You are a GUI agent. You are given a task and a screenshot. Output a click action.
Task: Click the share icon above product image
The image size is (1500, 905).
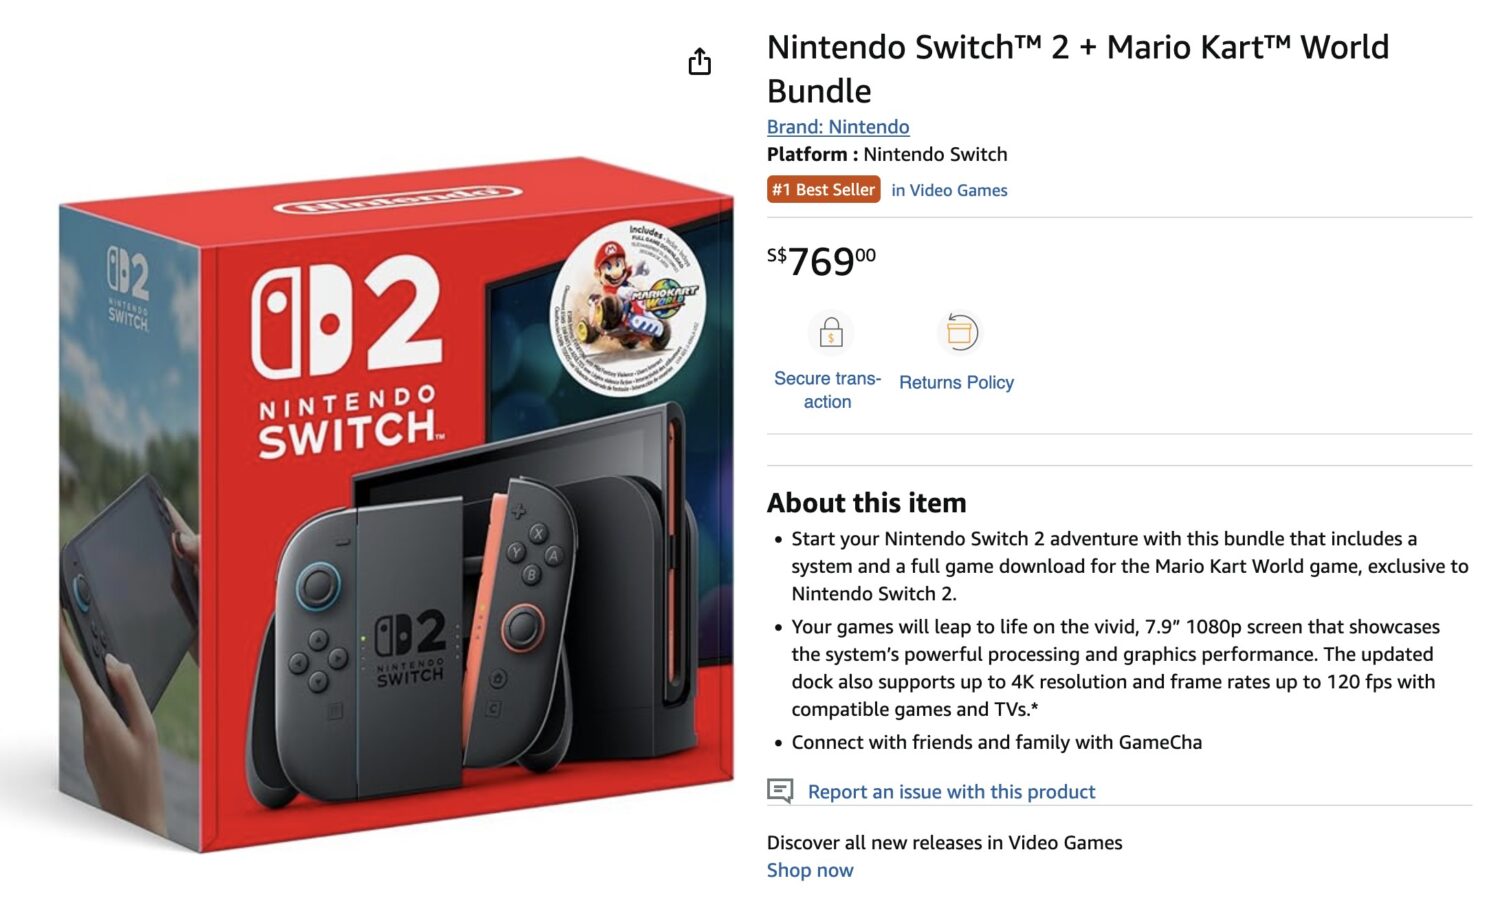click(699, 62)
